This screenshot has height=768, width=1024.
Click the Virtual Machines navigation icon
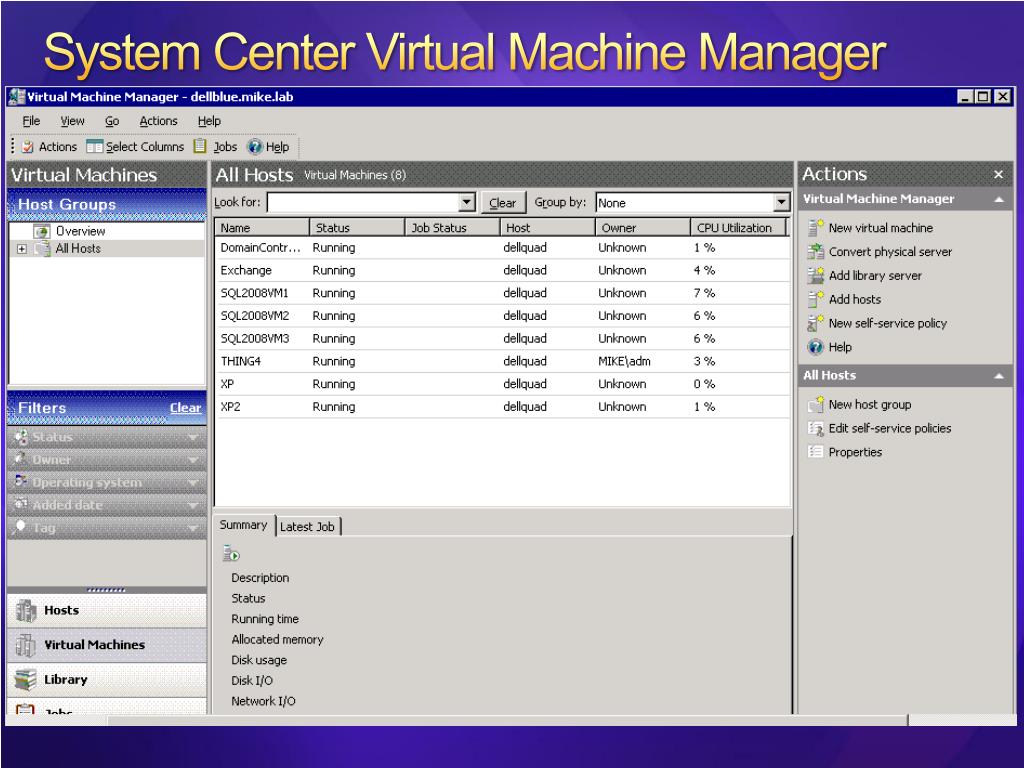(26, 645)
